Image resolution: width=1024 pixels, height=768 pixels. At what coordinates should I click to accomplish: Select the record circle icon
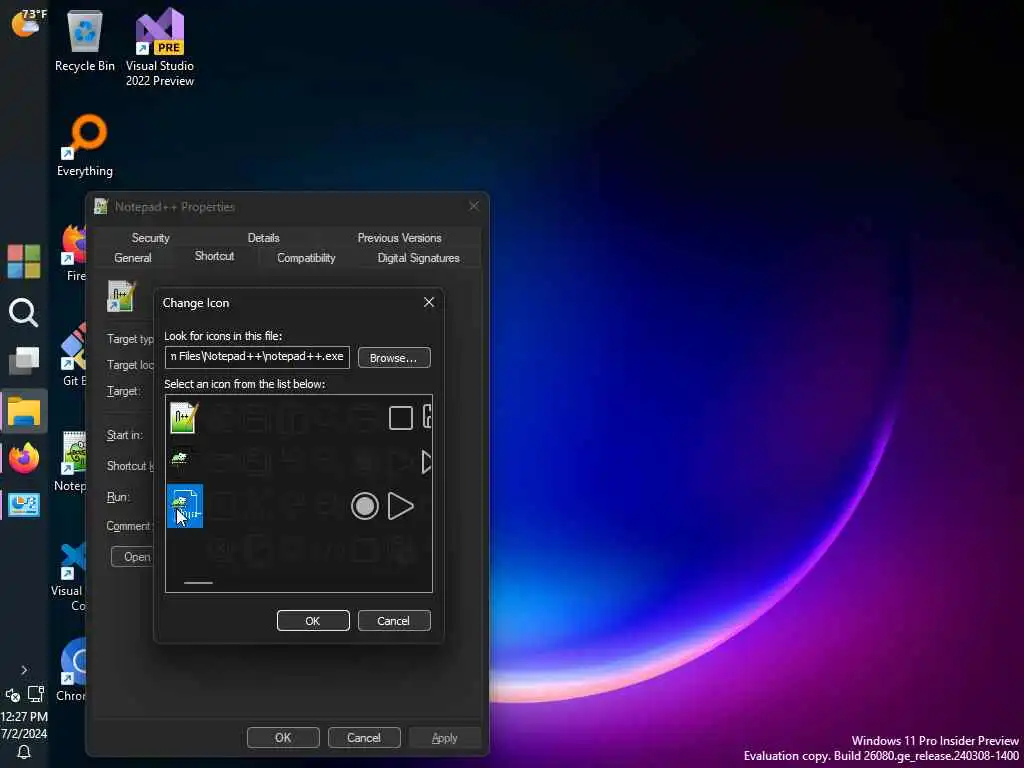point(364,506)
